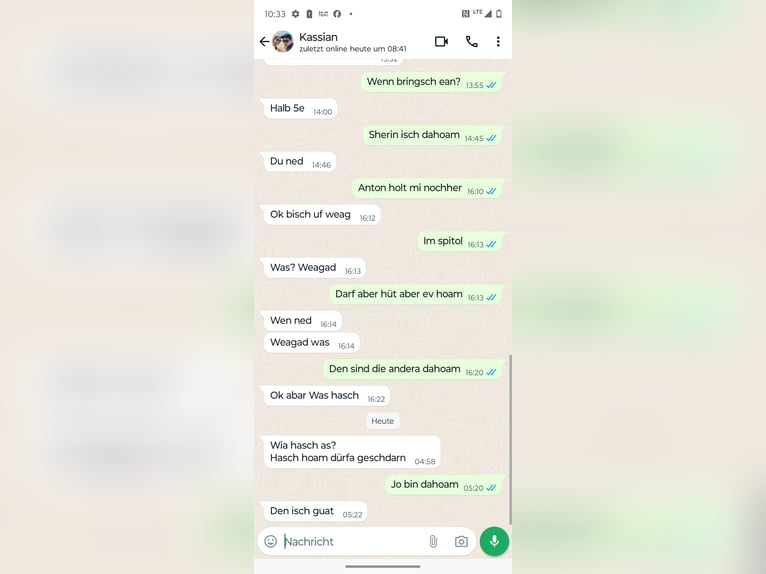Open the emoji picker in message bar
This screenshot has width=766, height=574.
[271, 541]
